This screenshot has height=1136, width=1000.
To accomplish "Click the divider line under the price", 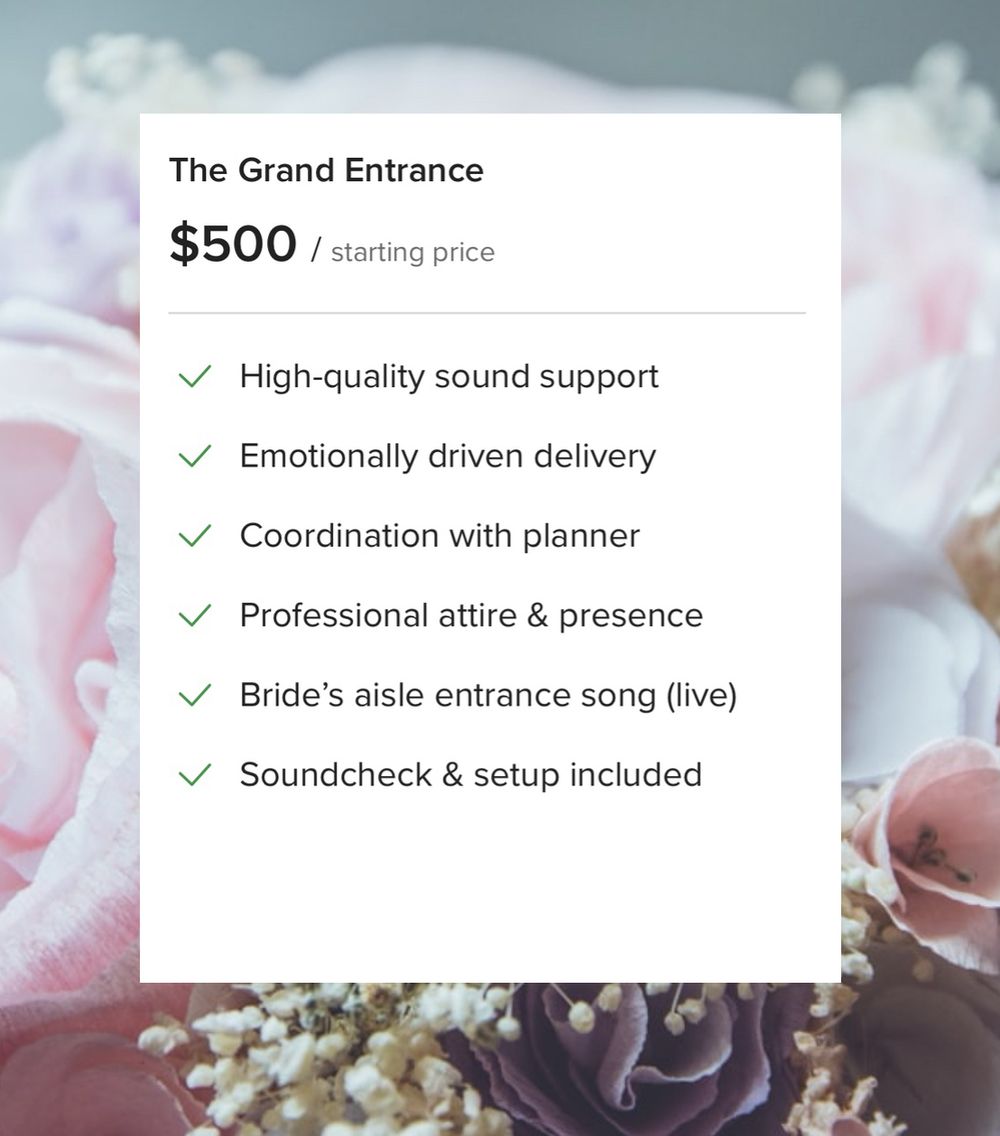I will pos(487,313).
